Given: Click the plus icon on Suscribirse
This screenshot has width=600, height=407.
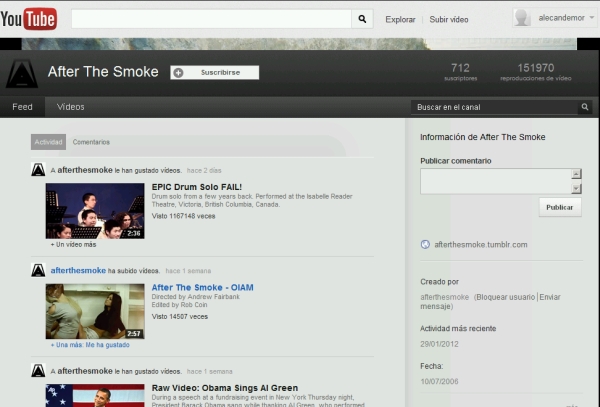Looking at the screenshot, I should [x=178, y=73].
